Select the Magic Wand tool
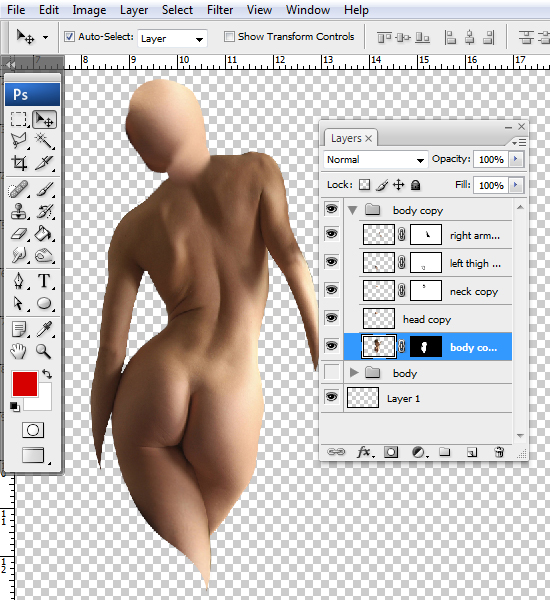 click(x=44, y=141)
